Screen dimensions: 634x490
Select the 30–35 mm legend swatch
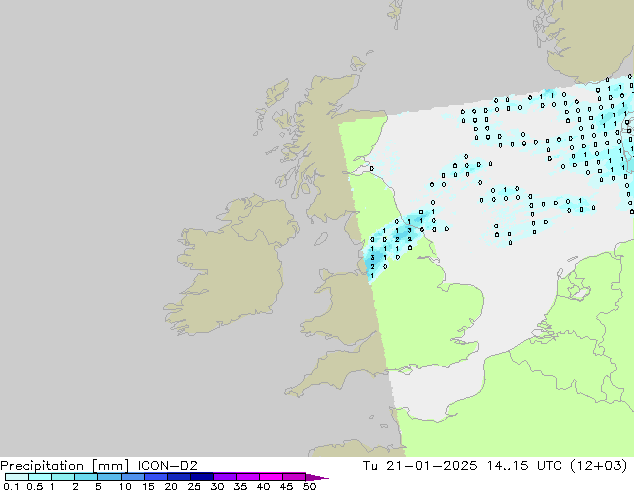tap(224, 477)
